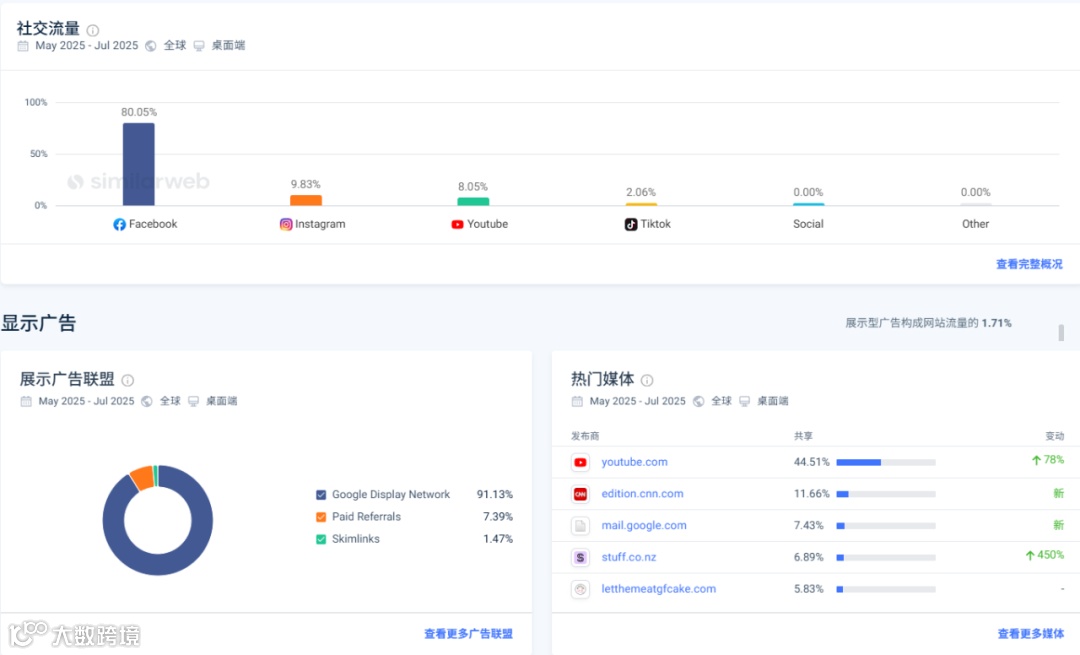Click the youtube.com row favicon
Image resolution: width=1080 pixels, height=655 pixels.
point(581,462)
